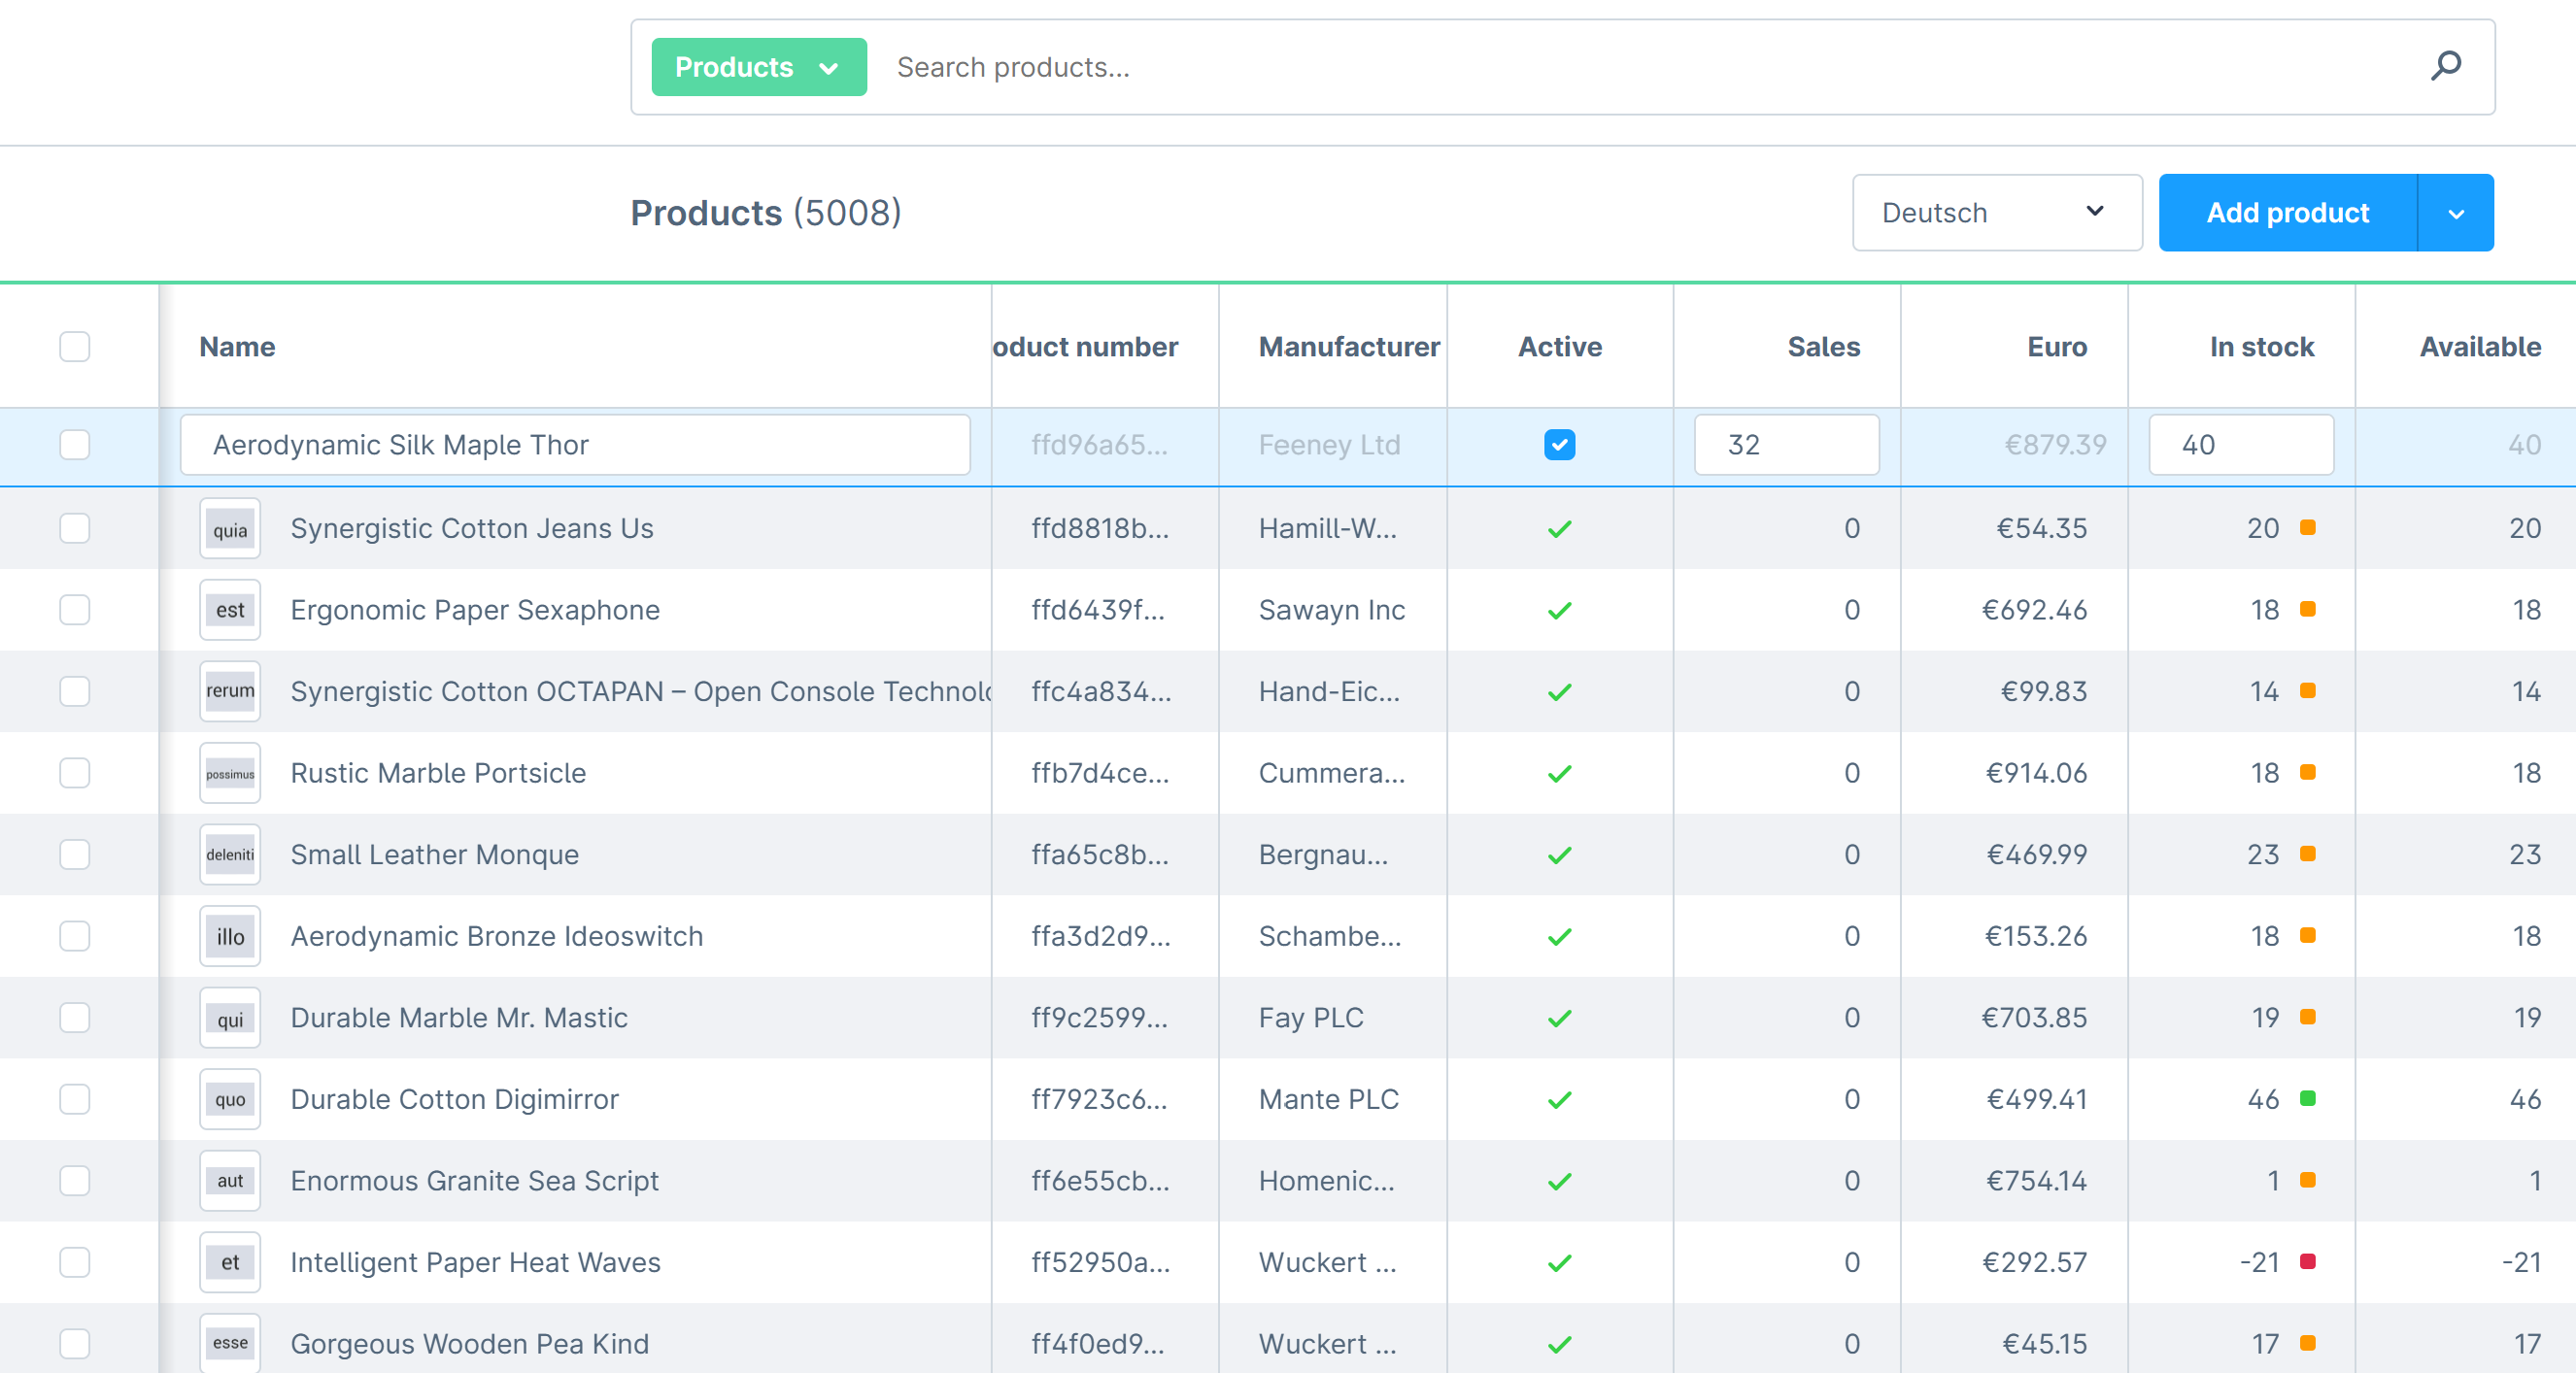Image resolution: width=2576 pixels, height=1373 pixels.
Task: Click the price €703.85
Action: (2034, 1017)
